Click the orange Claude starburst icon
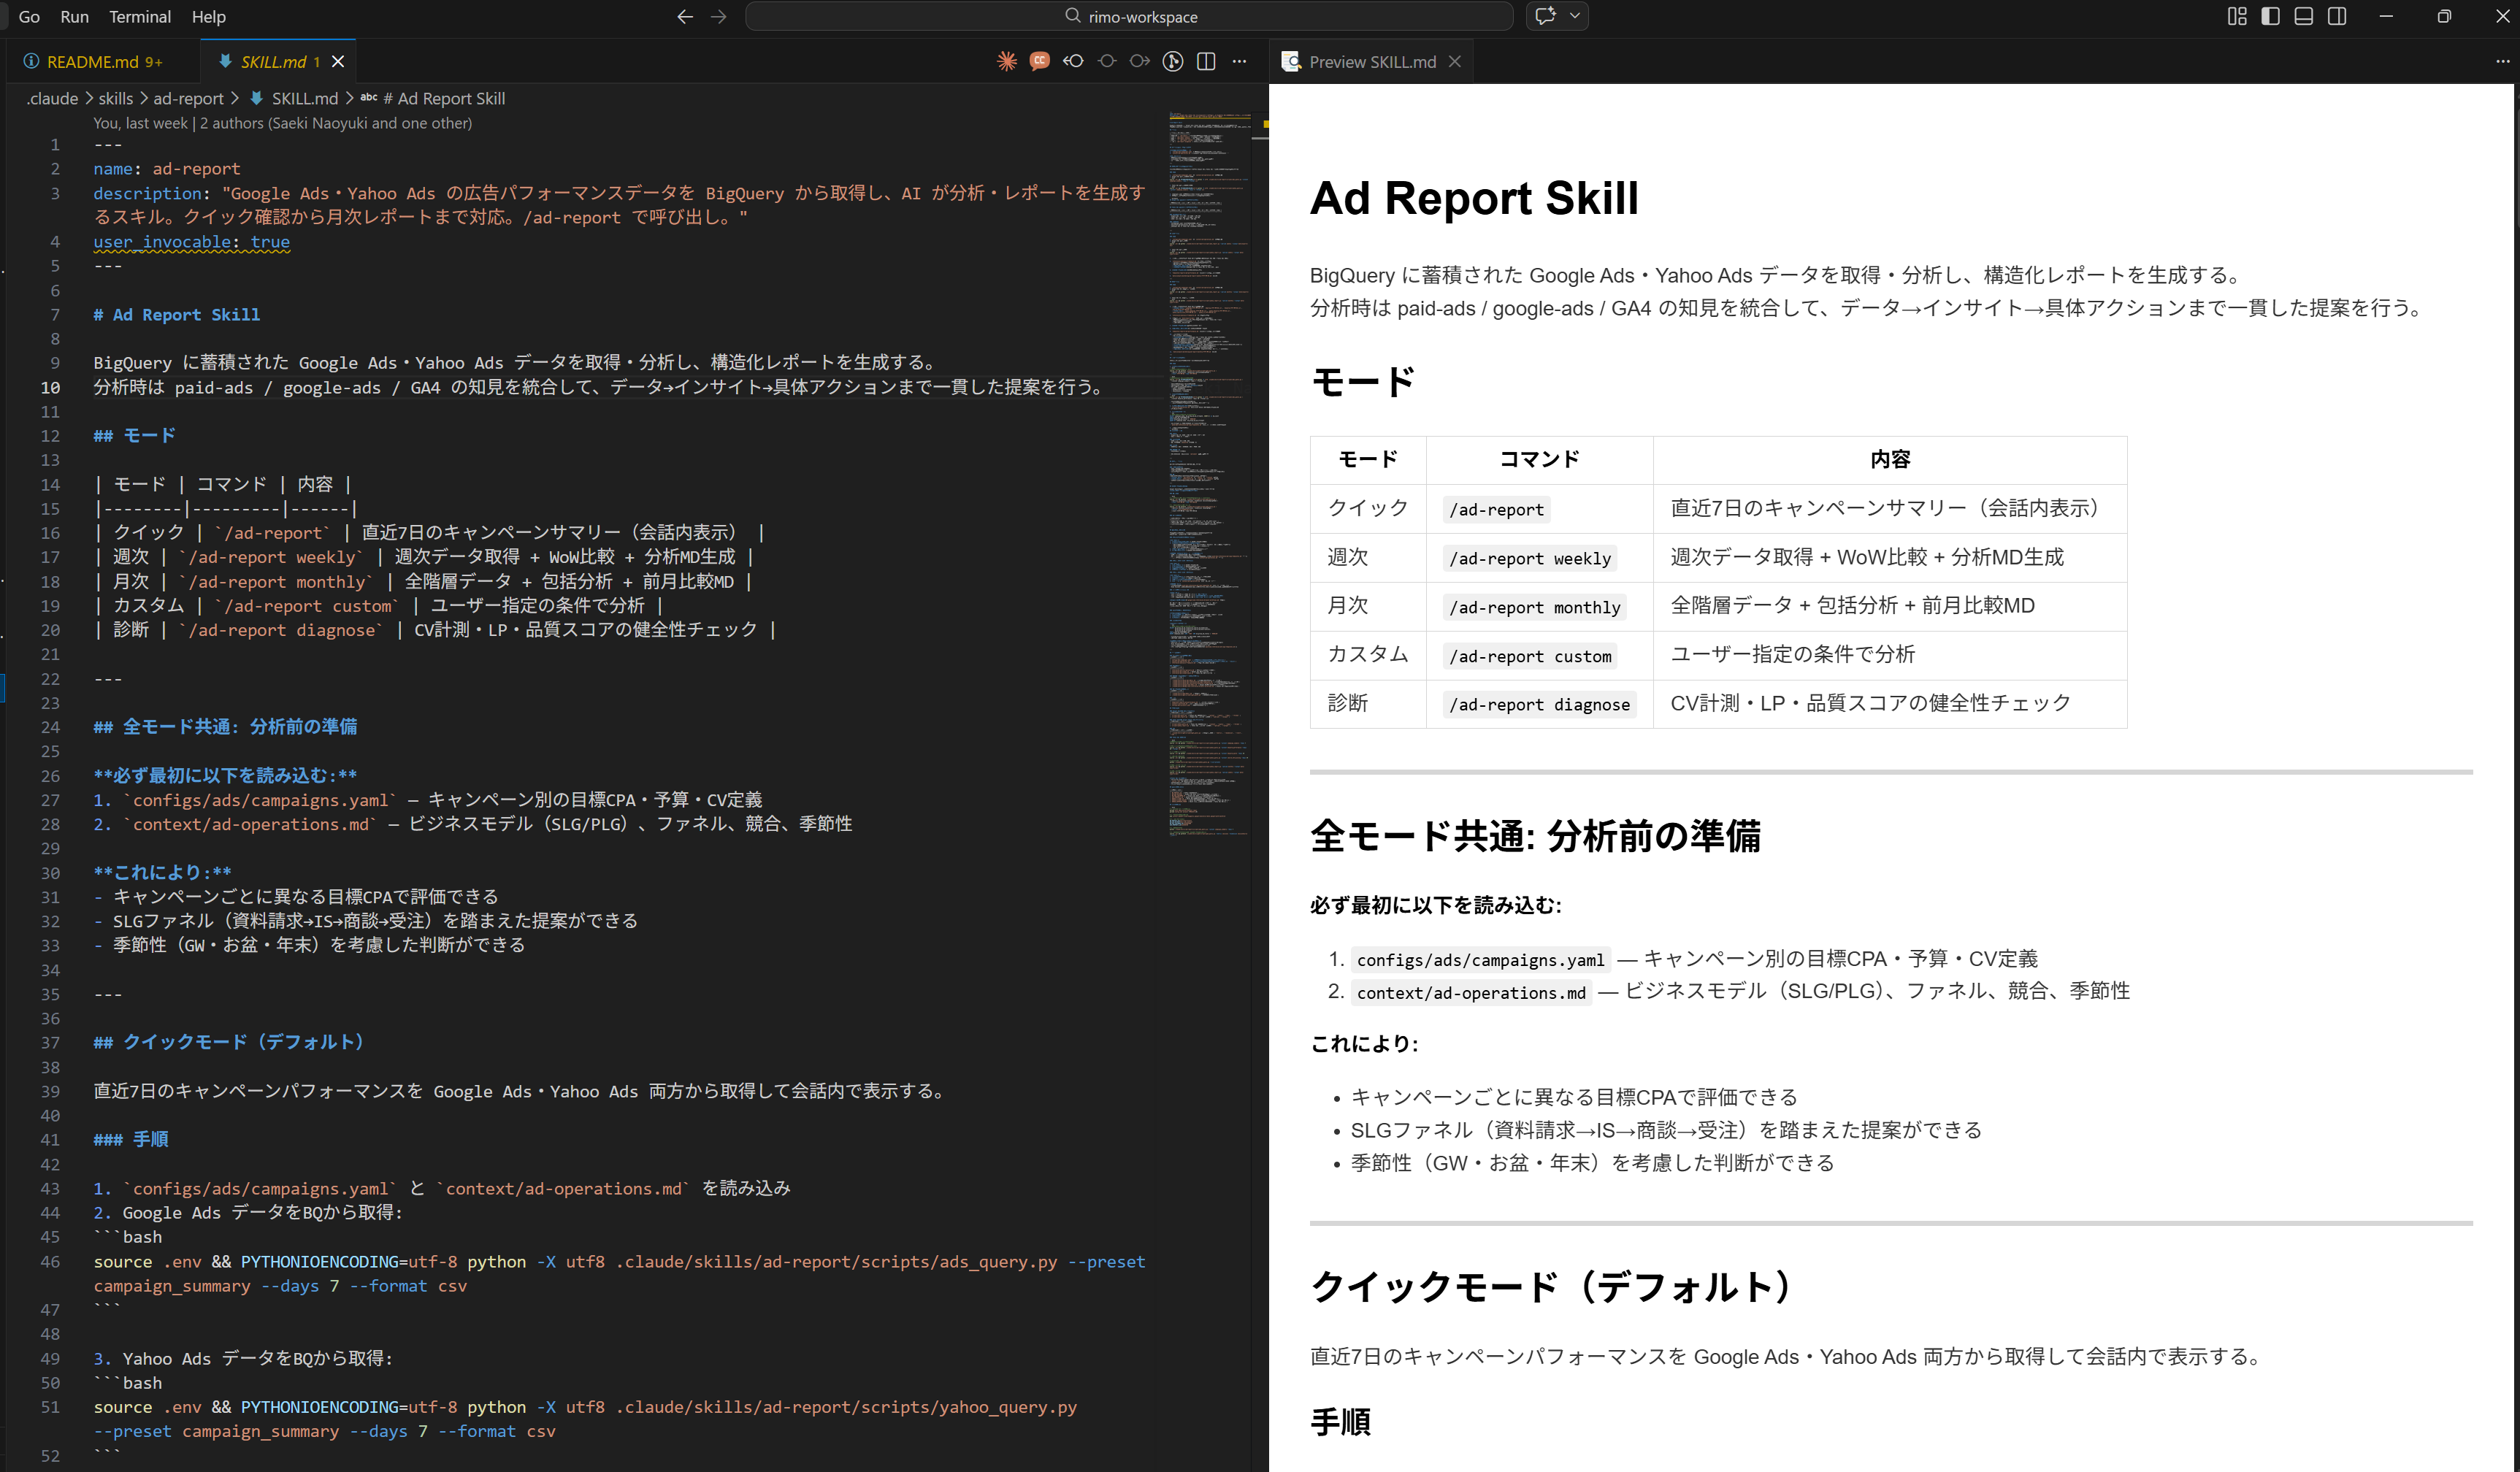The height and width of the screenshot is (1472, 2520). pyautogui.click(x=1006, y=61)
